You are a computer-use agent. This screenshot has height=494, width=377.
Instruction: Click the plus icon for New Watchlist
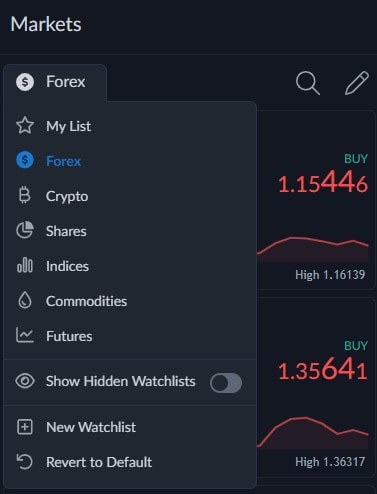[25, 427]
